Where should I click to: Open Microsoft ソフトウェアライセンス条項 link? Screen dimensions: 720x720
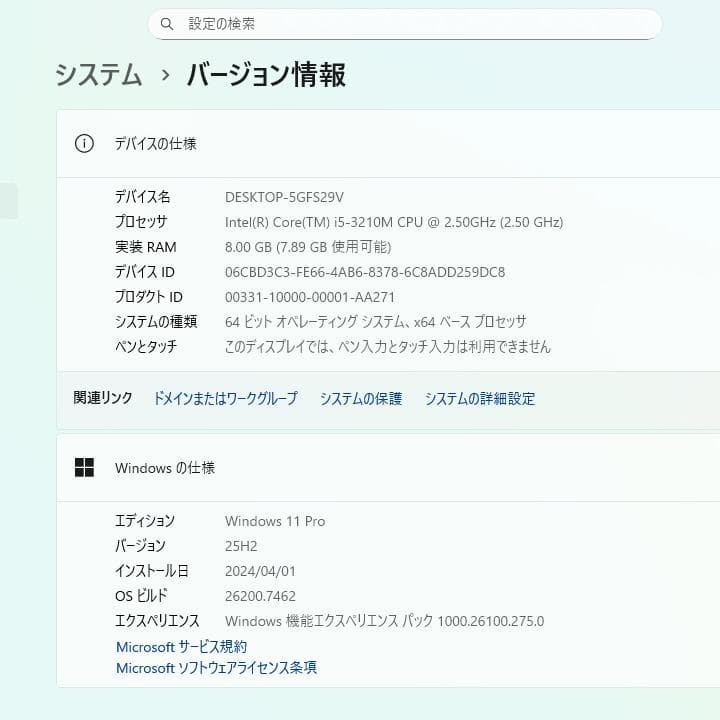point(216,667)
